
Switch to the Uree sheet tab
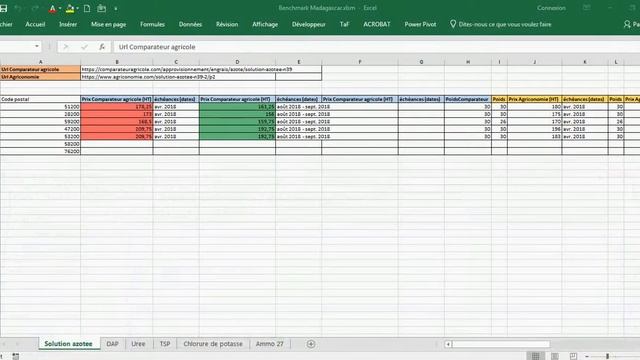pyautogui.click(x=138, y=344)
